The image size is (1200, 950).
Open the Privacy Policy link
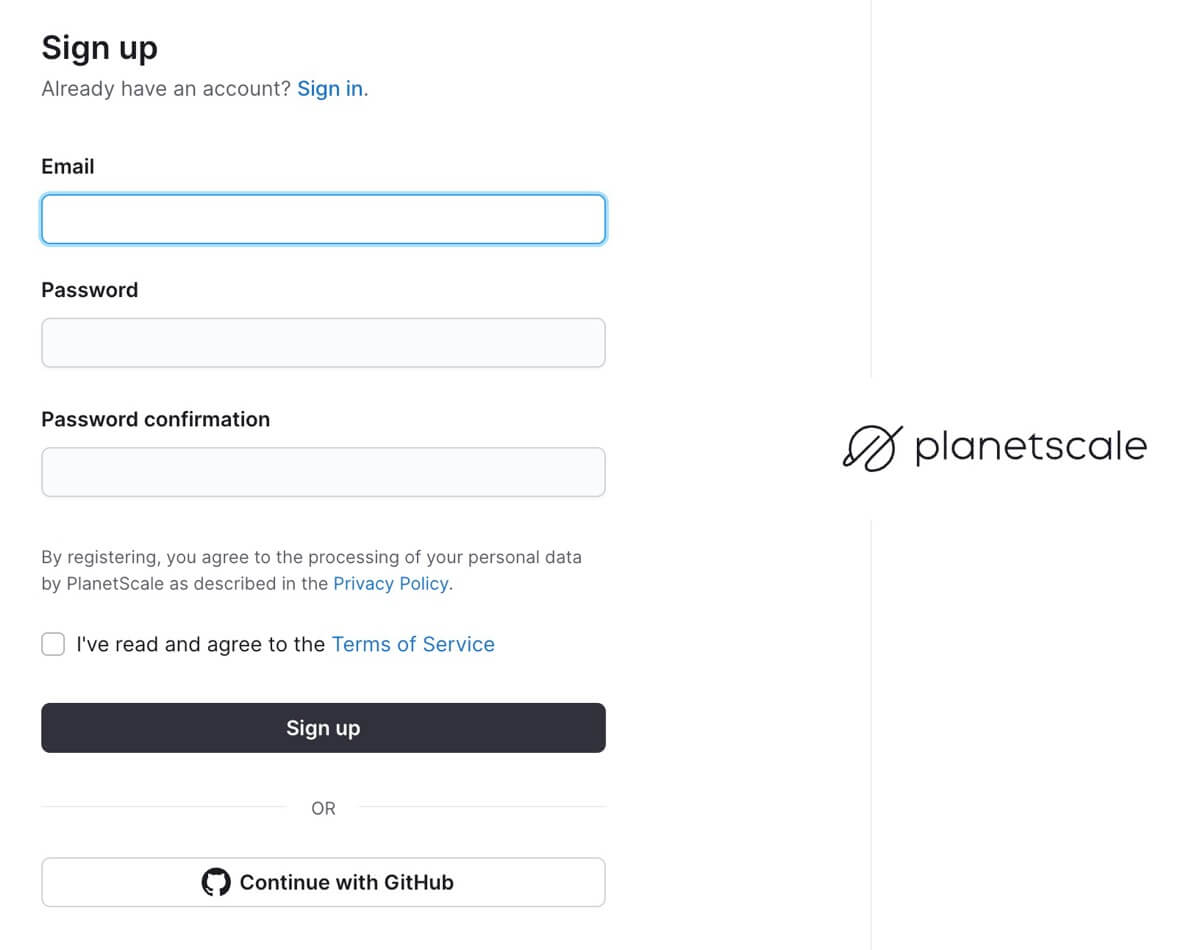391,584
